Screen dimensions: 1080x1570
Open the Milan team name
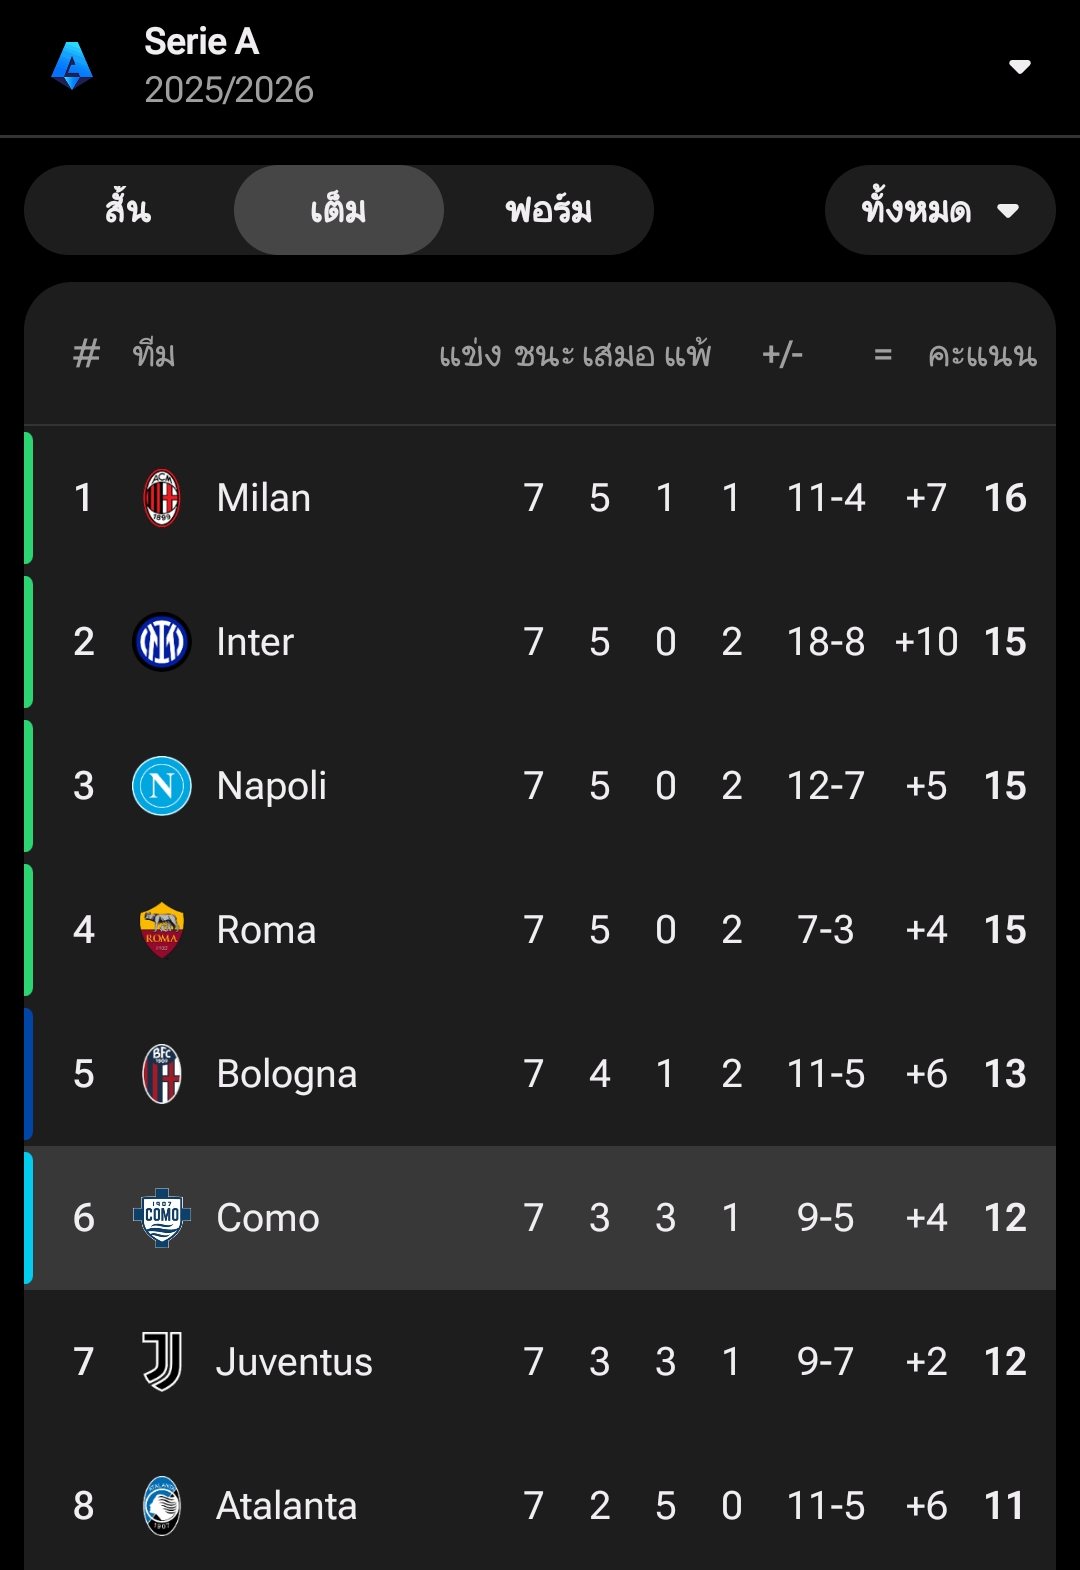pos(264,498)
